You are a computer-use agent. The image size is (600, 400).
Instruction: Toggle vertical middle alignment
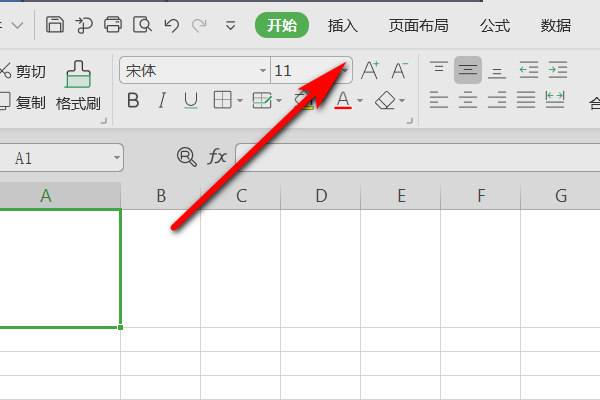click(x=468, y=70)
